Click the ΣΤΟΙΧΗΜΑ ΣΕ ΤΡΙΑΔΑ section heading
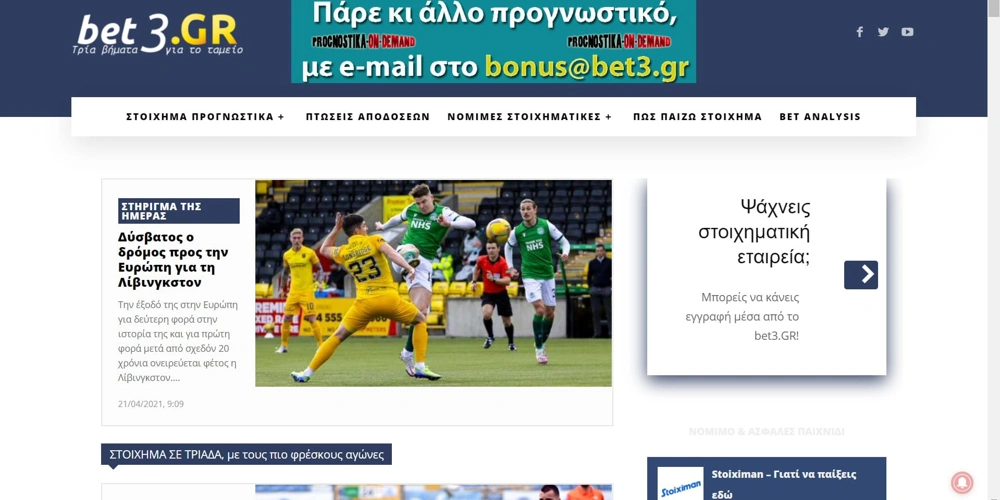Image resolution: width=1000 pixels, height=500 pixels. click(x=246, y=455)
